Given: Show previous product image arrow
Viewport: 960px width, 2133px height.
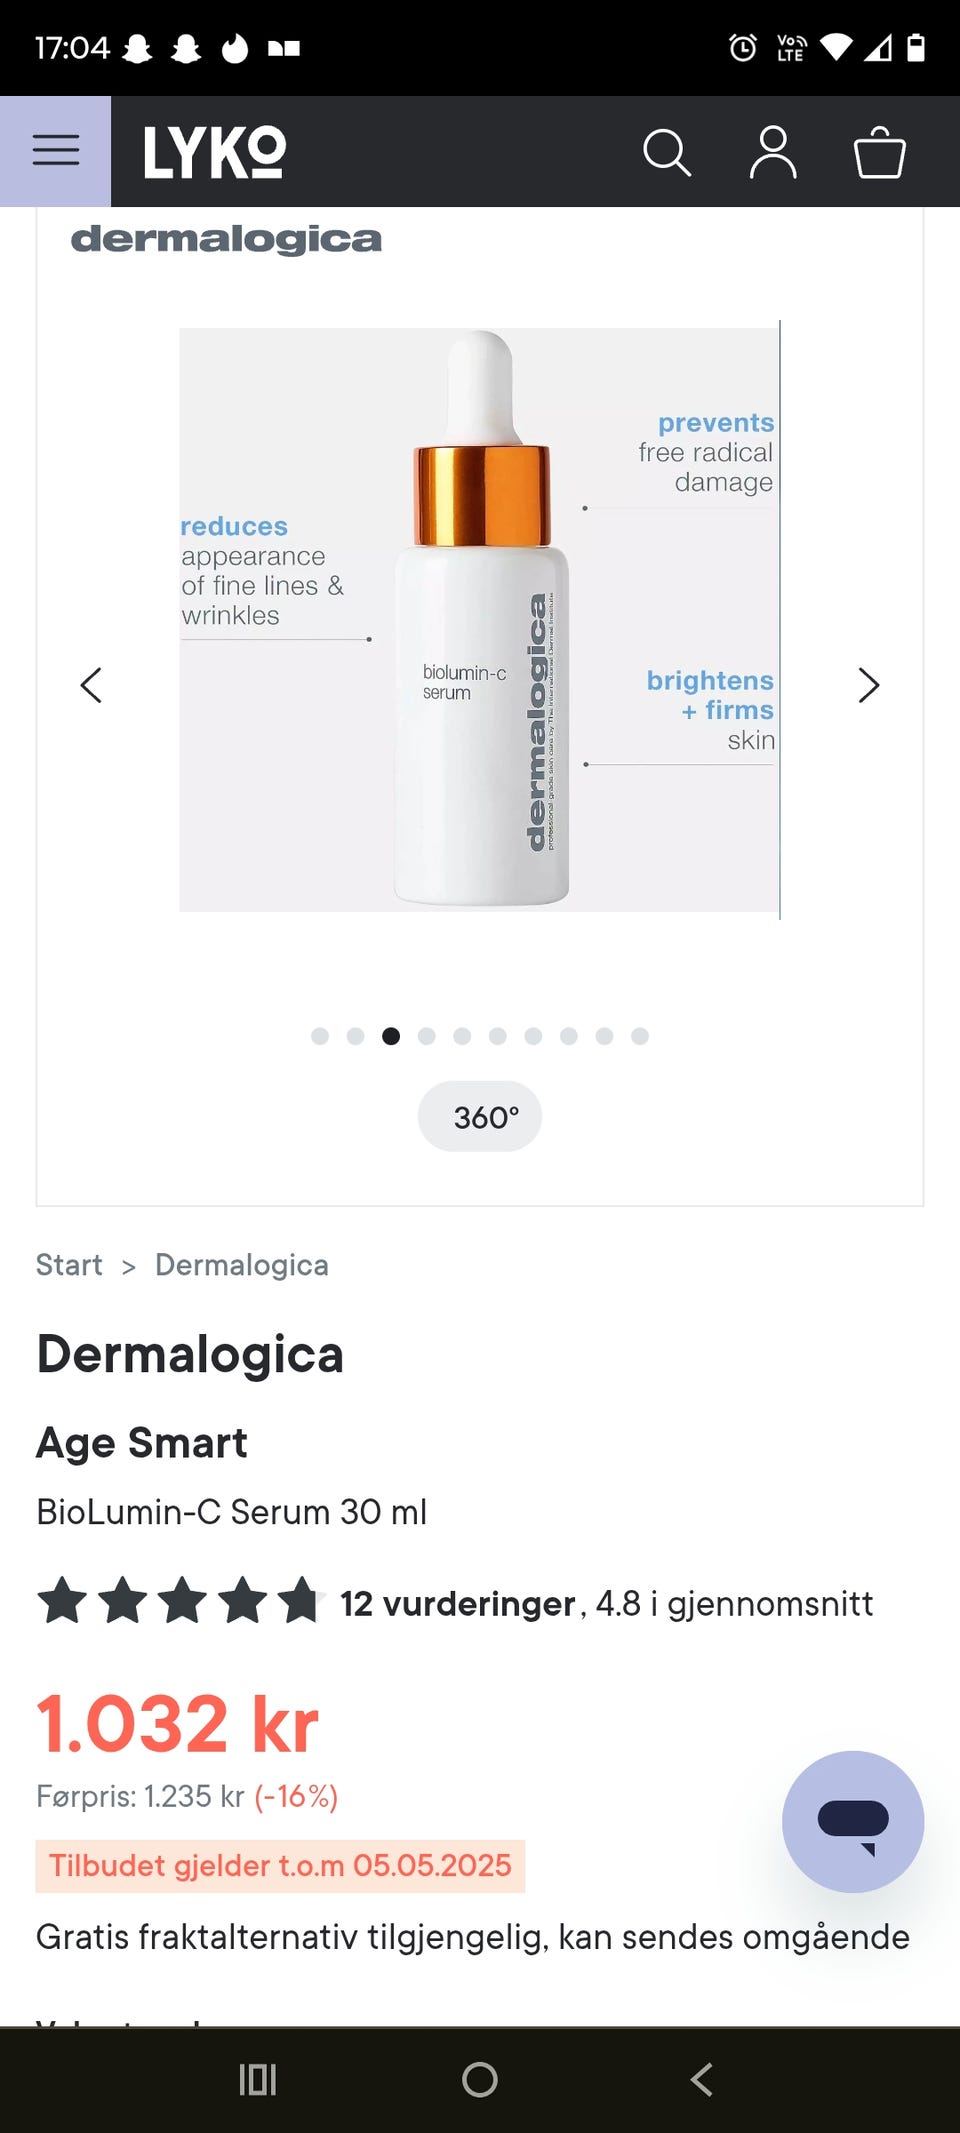Looking at the screenshot, I should pos(91,685).
